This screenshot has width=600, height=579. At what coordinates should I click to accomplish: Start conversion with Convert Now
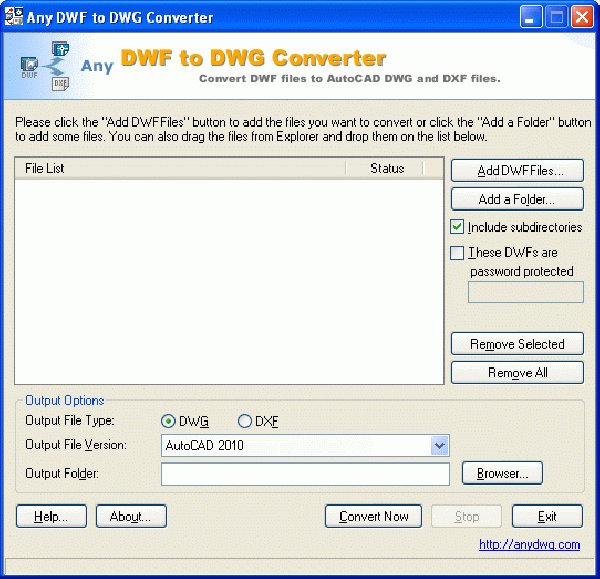[373, 516]
